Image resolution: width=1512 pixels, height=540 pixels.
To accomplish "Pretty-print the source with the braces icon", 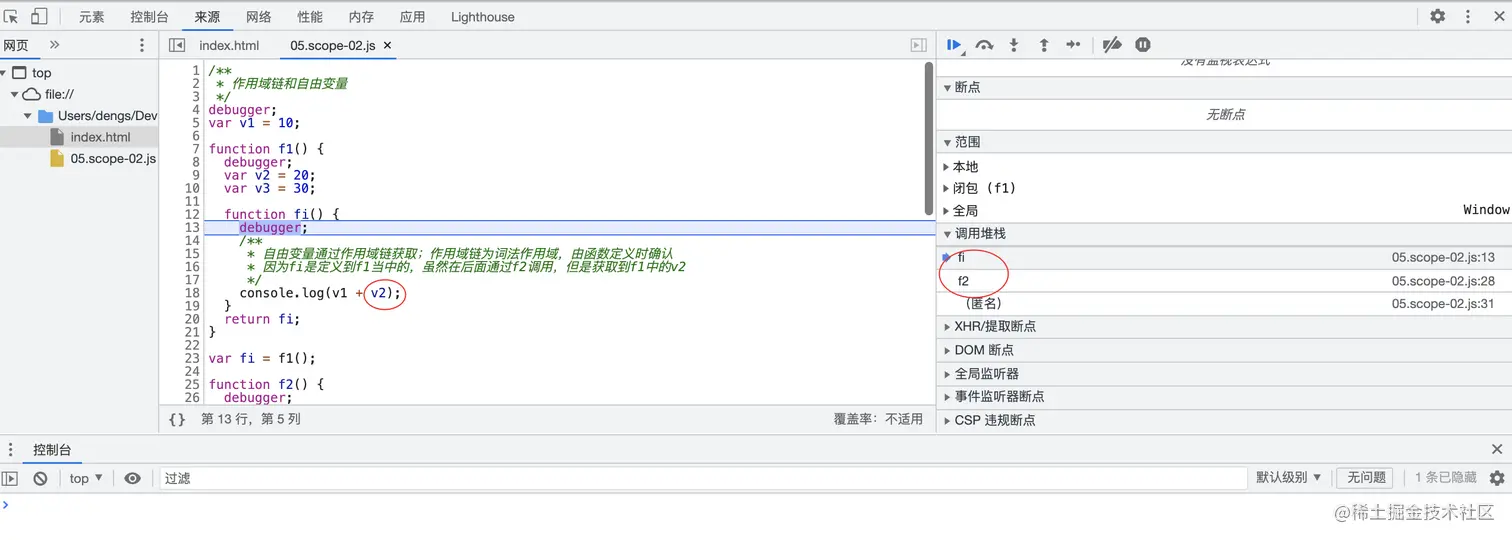I will click(x=177, y=420).
